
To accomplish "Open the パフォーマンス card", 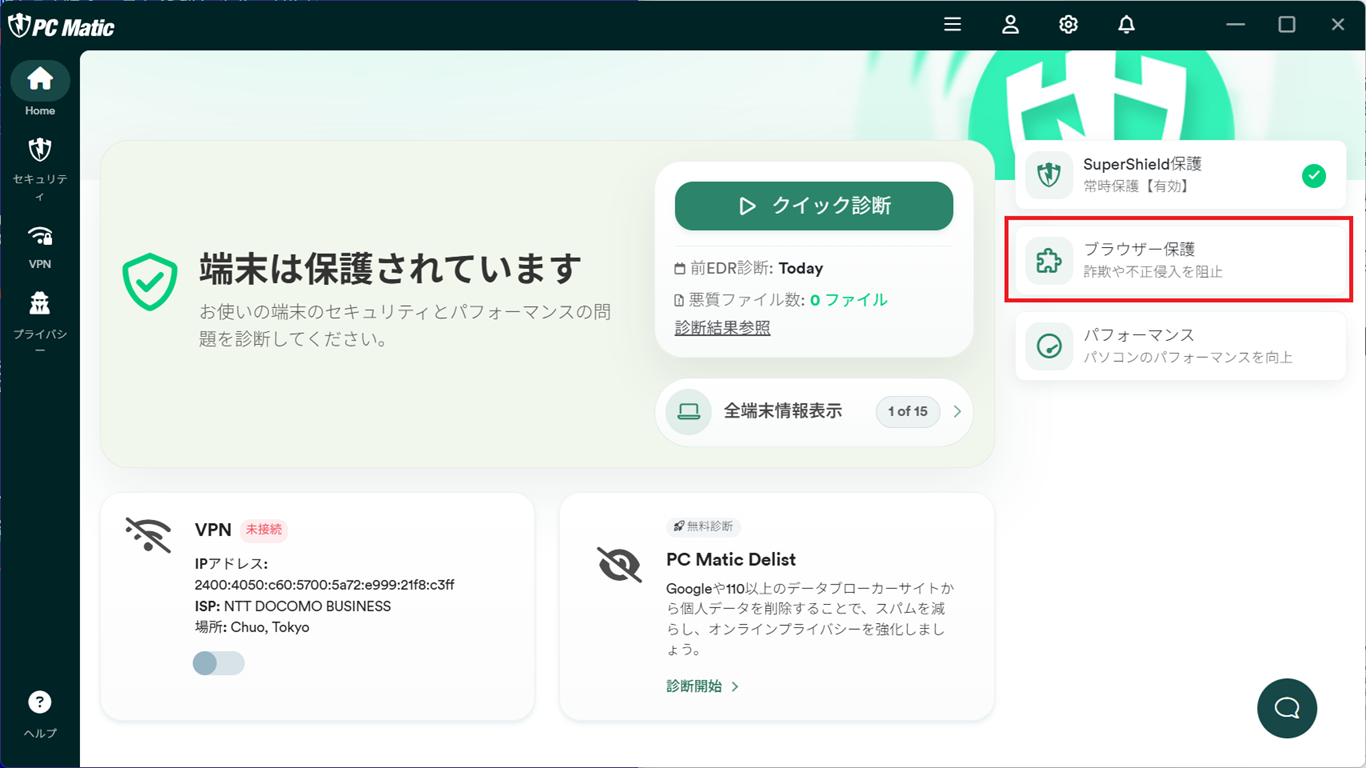I will [1181, 347].
